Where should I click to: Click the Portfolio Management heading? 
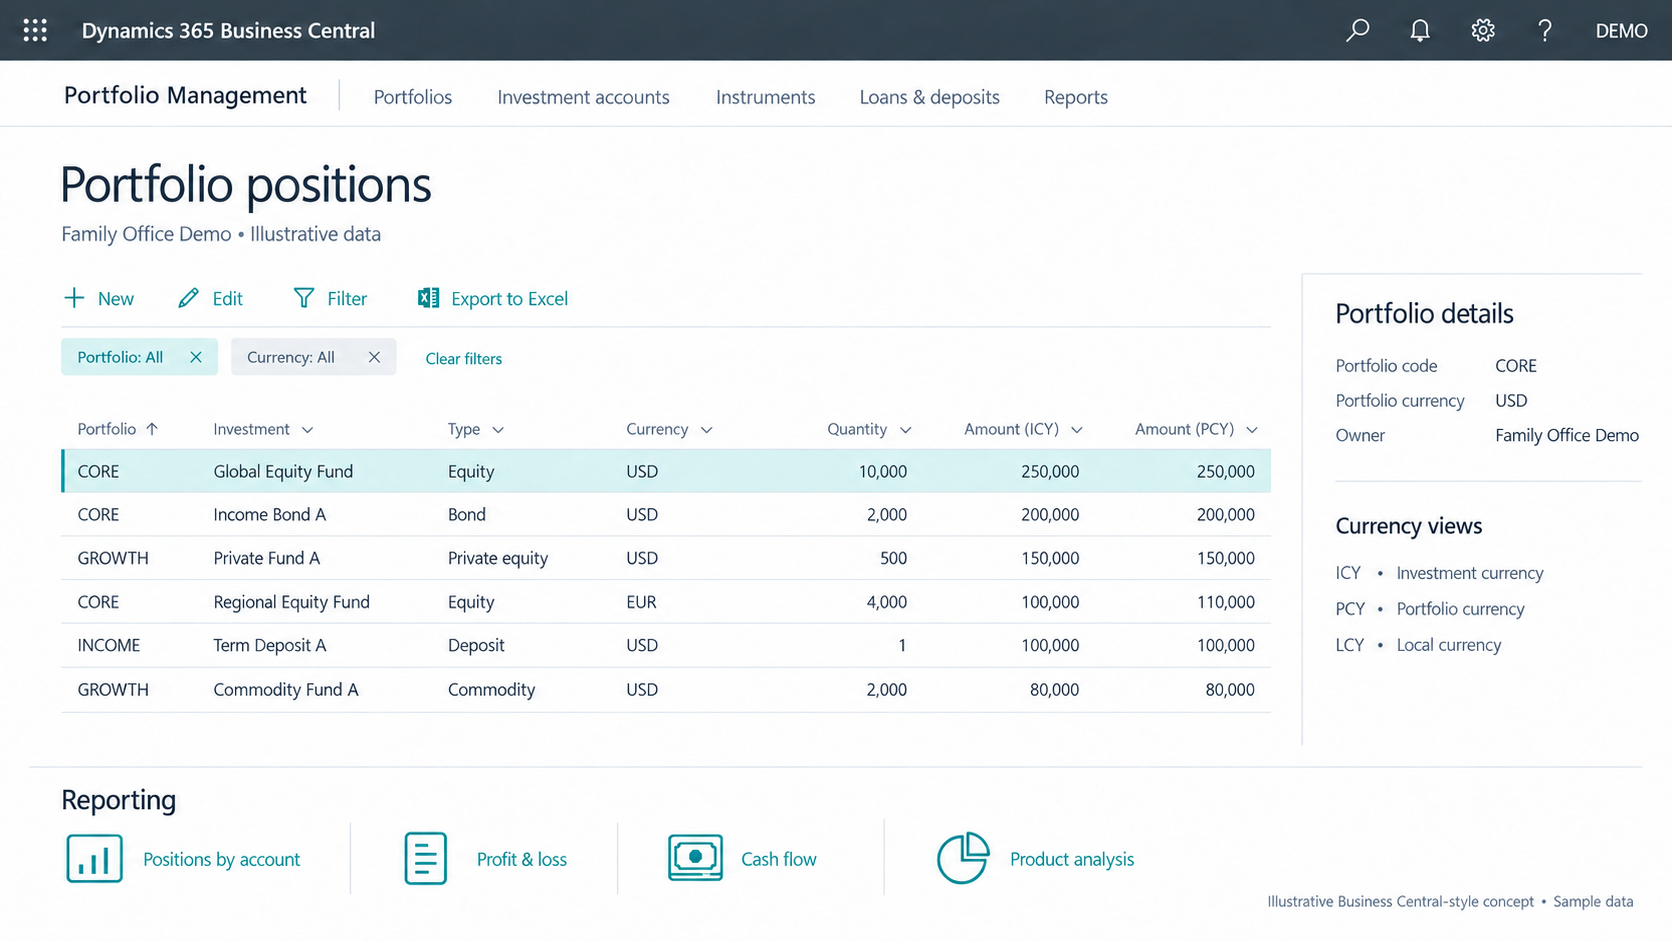[185, 95]
